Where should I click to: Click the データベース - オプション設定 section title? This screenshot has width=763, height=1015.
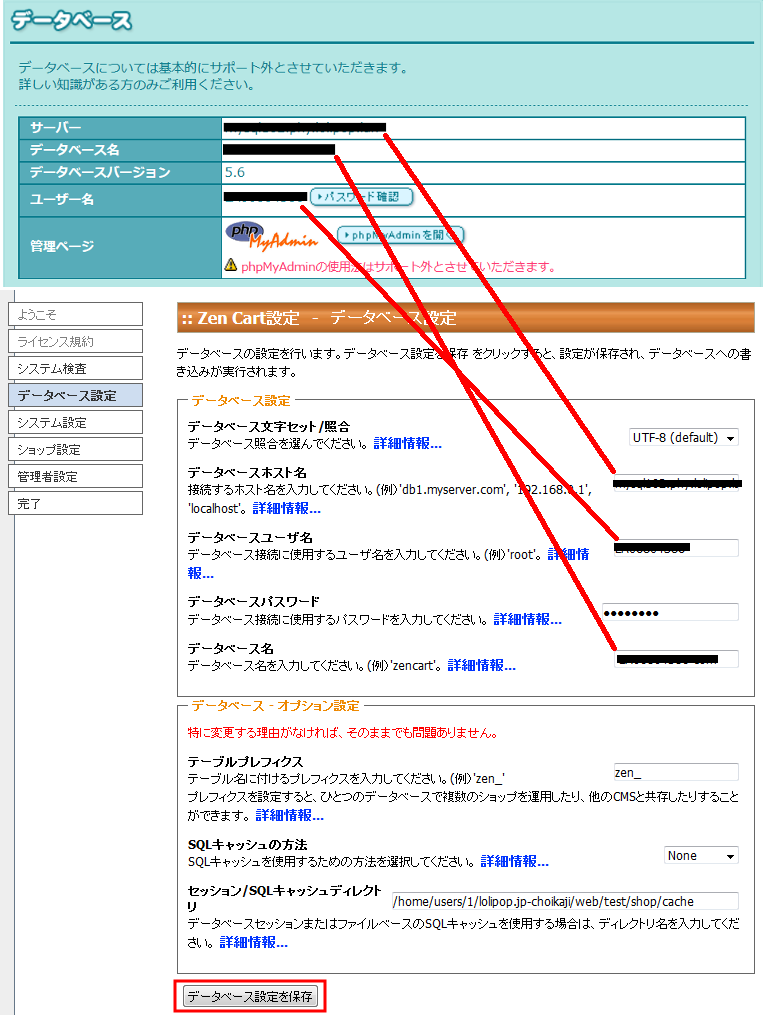[275, 706]
